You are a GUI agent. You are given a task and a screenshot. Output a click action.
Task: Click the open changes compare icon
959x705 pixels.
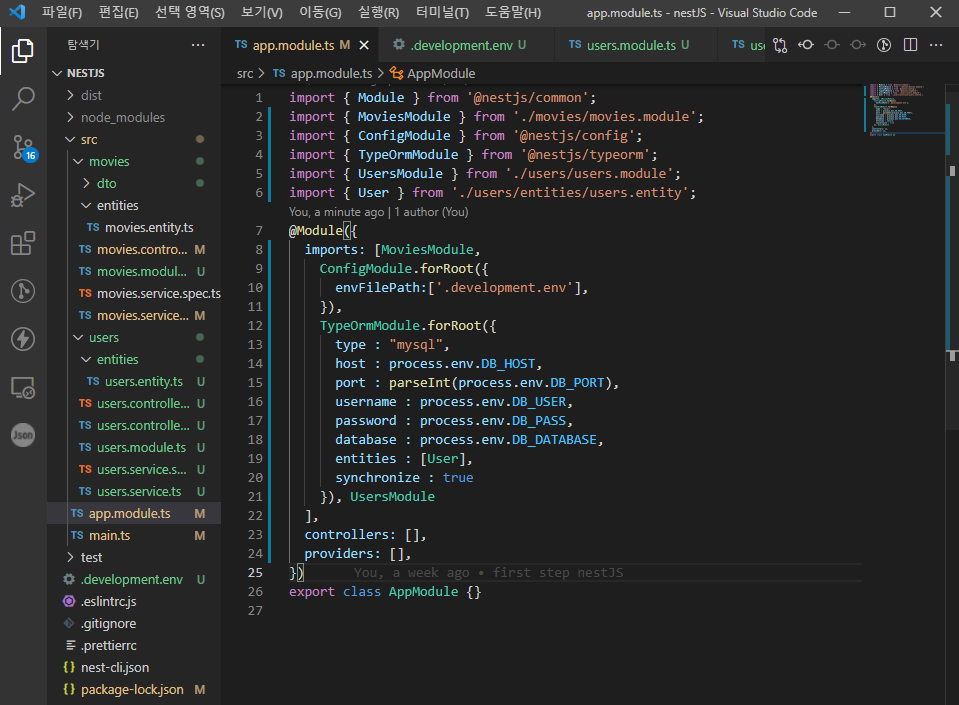tap(780, 45)
